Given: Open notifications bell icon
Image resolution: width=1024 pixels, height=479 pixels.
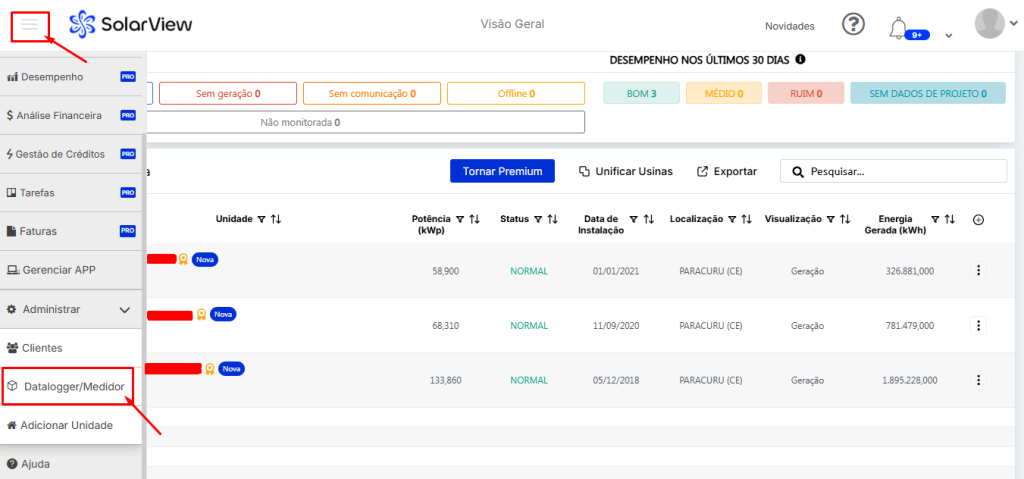Looking at the screenshot, I should pos(900,28).
